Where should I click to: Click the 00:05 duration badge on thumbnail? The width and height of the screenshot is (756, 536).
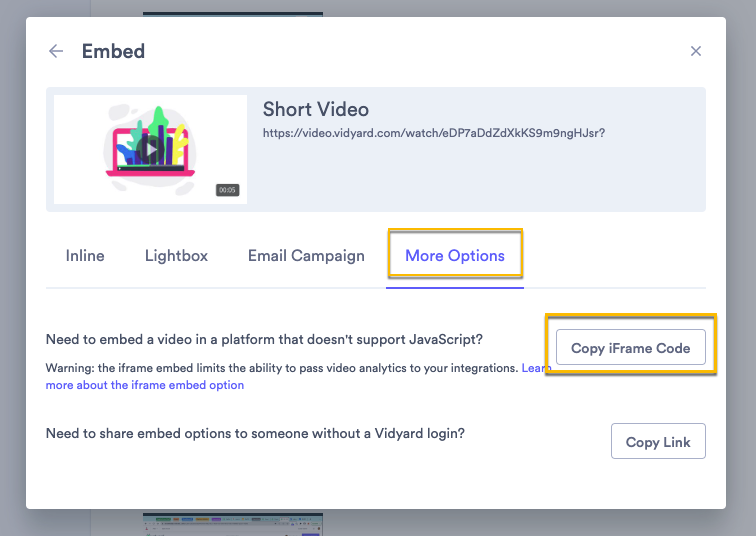[227, 190]
